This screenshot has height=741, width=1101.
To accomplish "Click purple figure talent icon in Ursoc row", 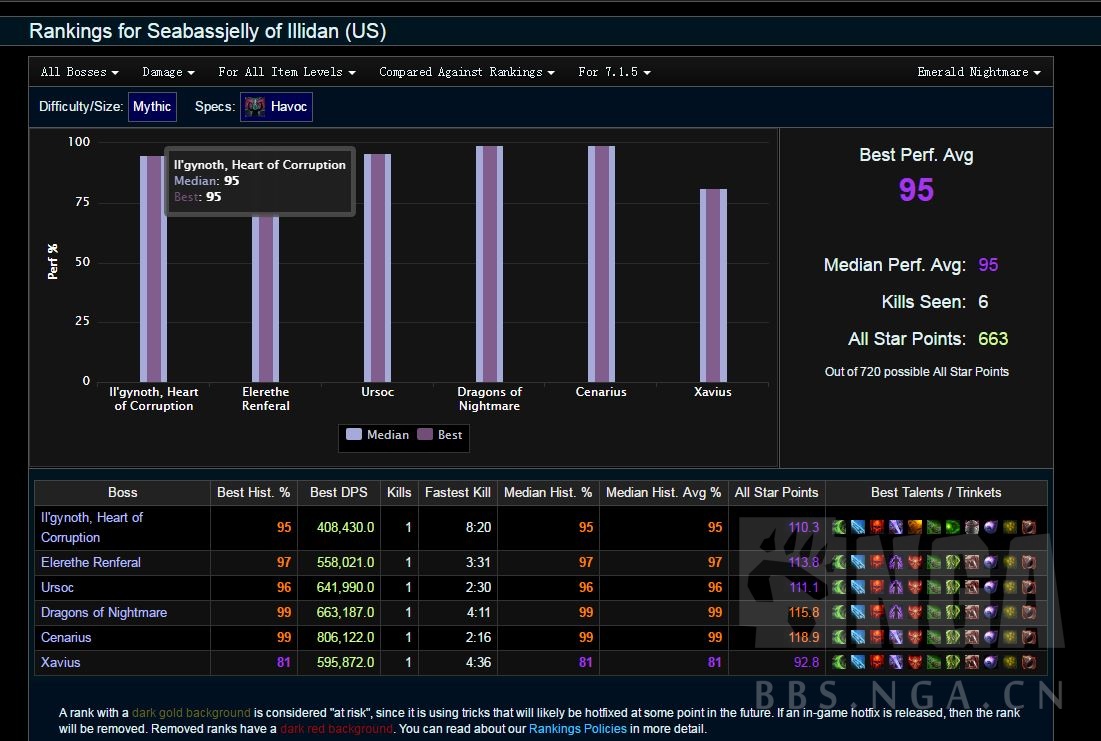I will click(896, 587).
